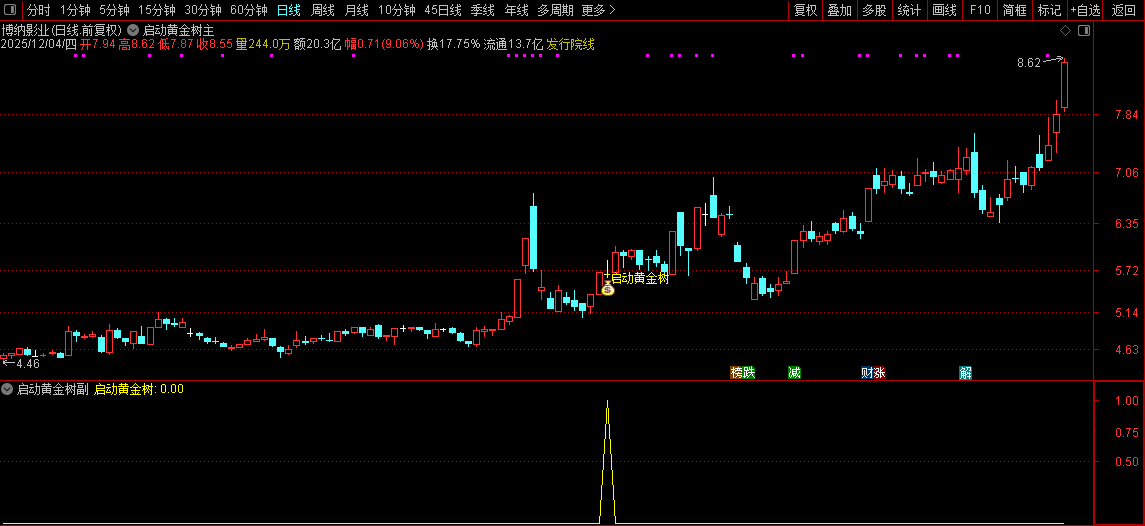Select the 季线 quarterly tab
The height and width of the screenshot is (526, 1145).
482,10
